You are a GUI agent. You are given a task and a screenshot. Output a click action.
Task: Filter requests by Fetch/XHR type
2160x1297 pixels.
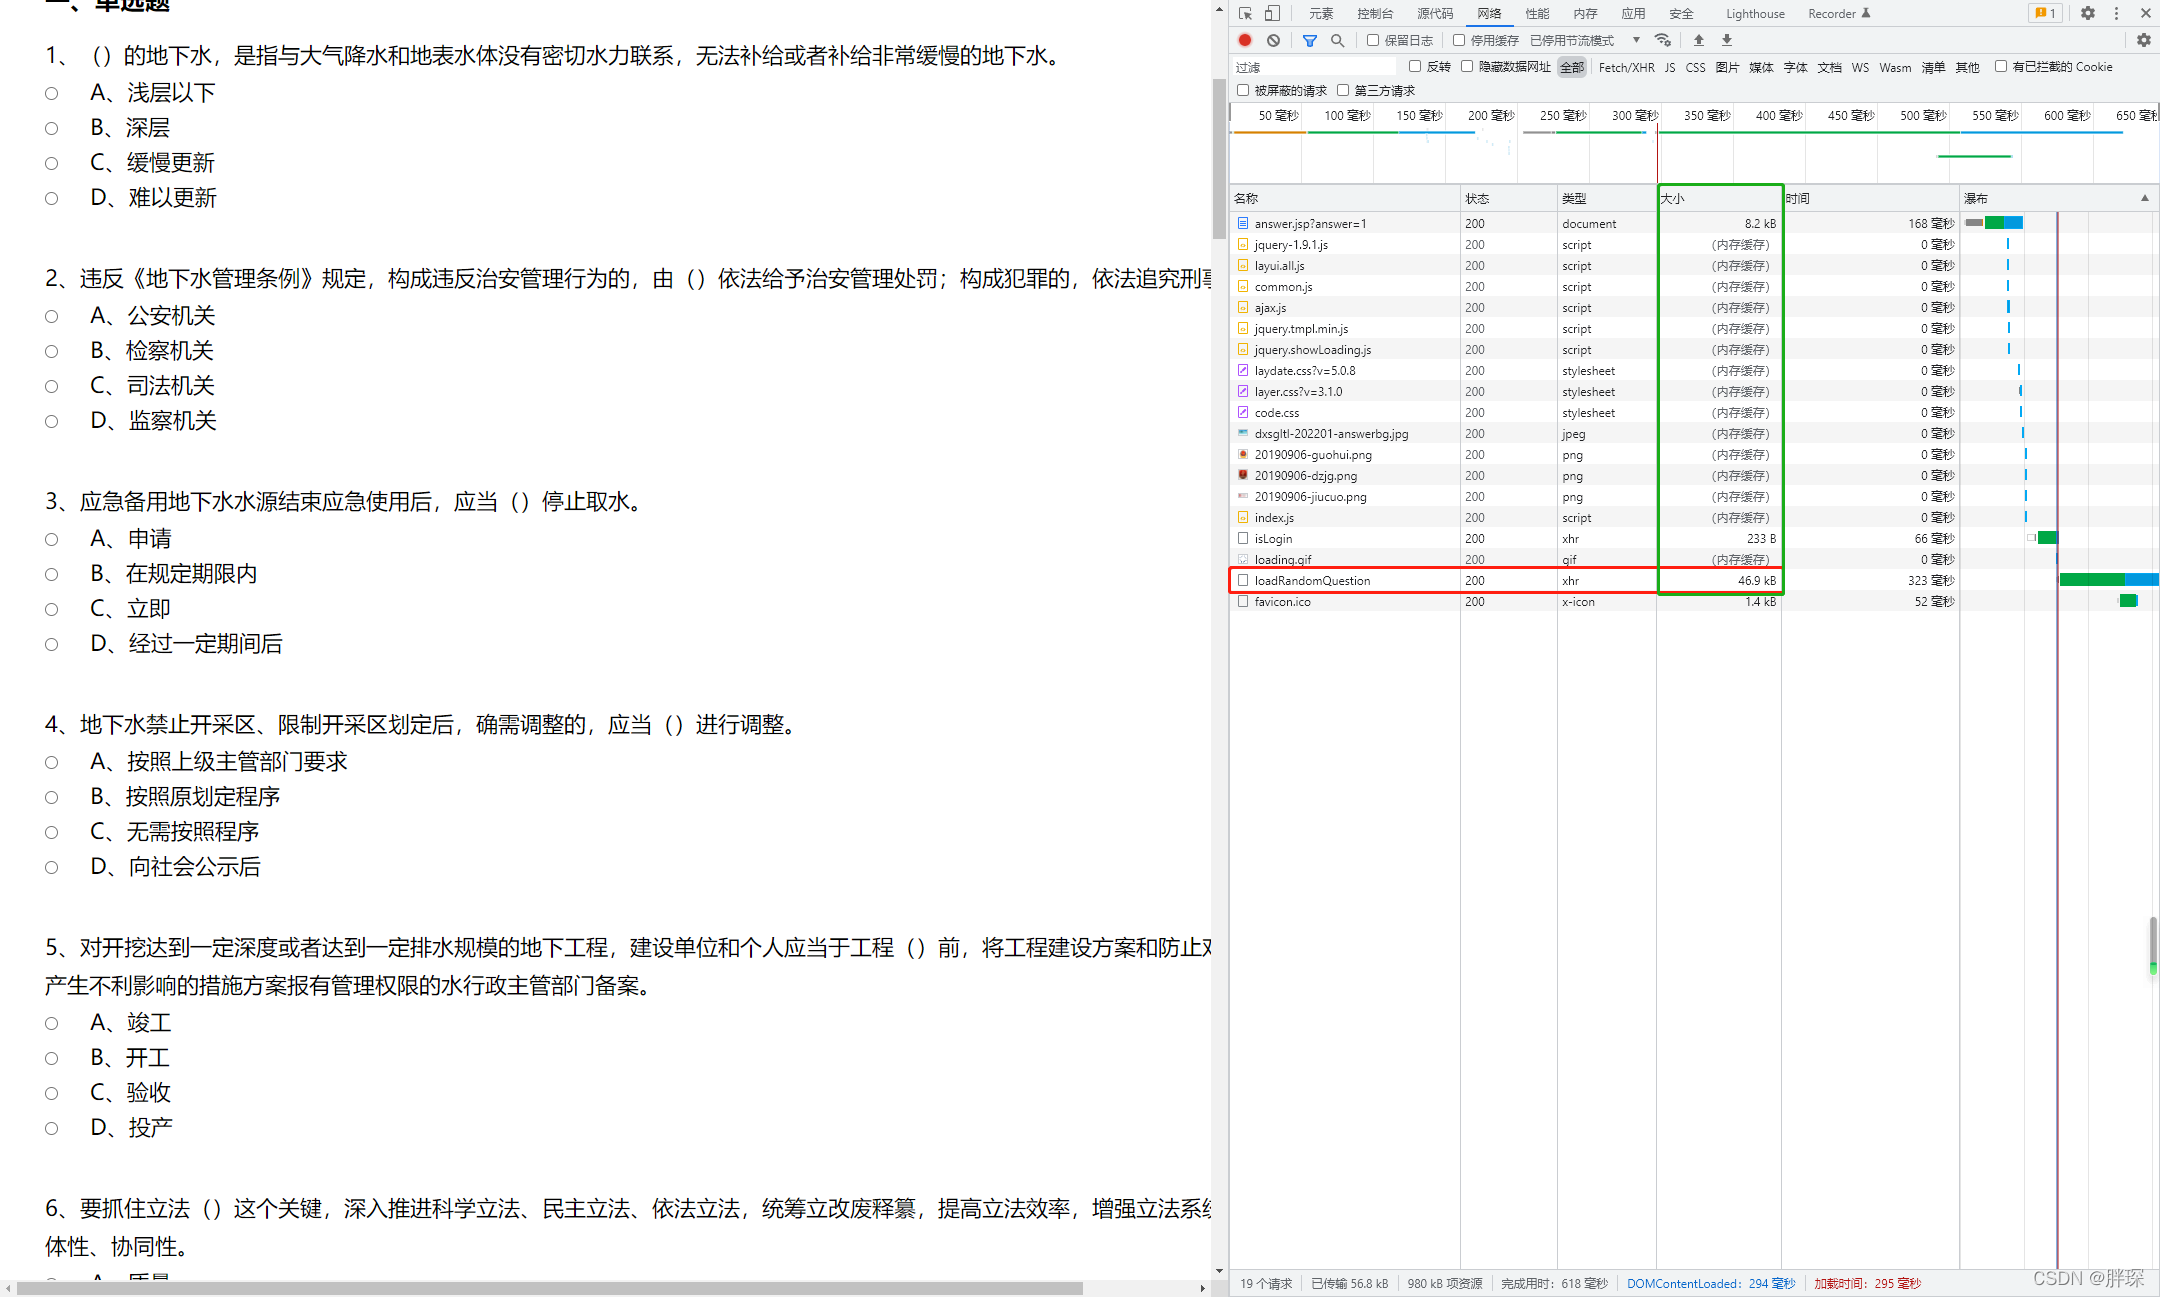coord(1626,67)
